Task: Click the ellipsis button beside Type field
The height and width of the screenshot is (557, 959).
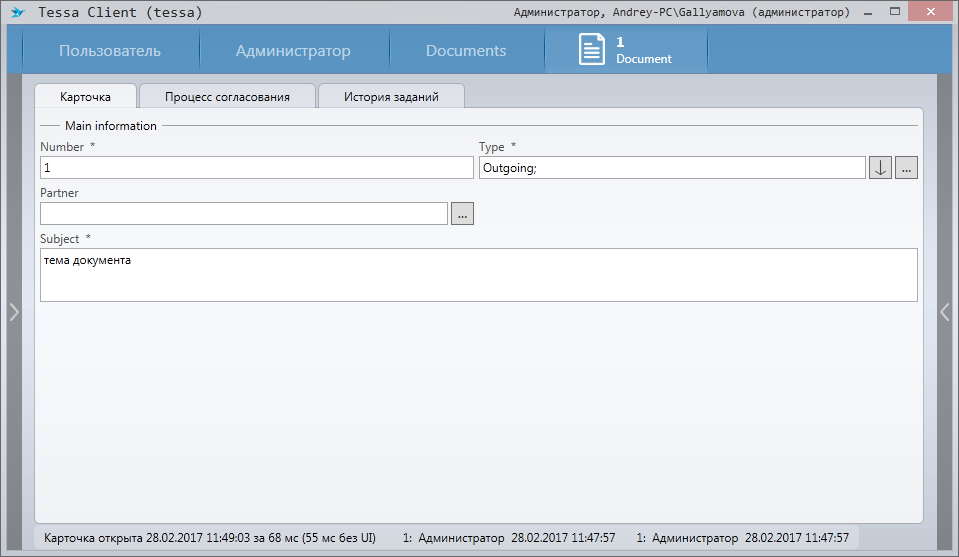Action: [906, 168]
